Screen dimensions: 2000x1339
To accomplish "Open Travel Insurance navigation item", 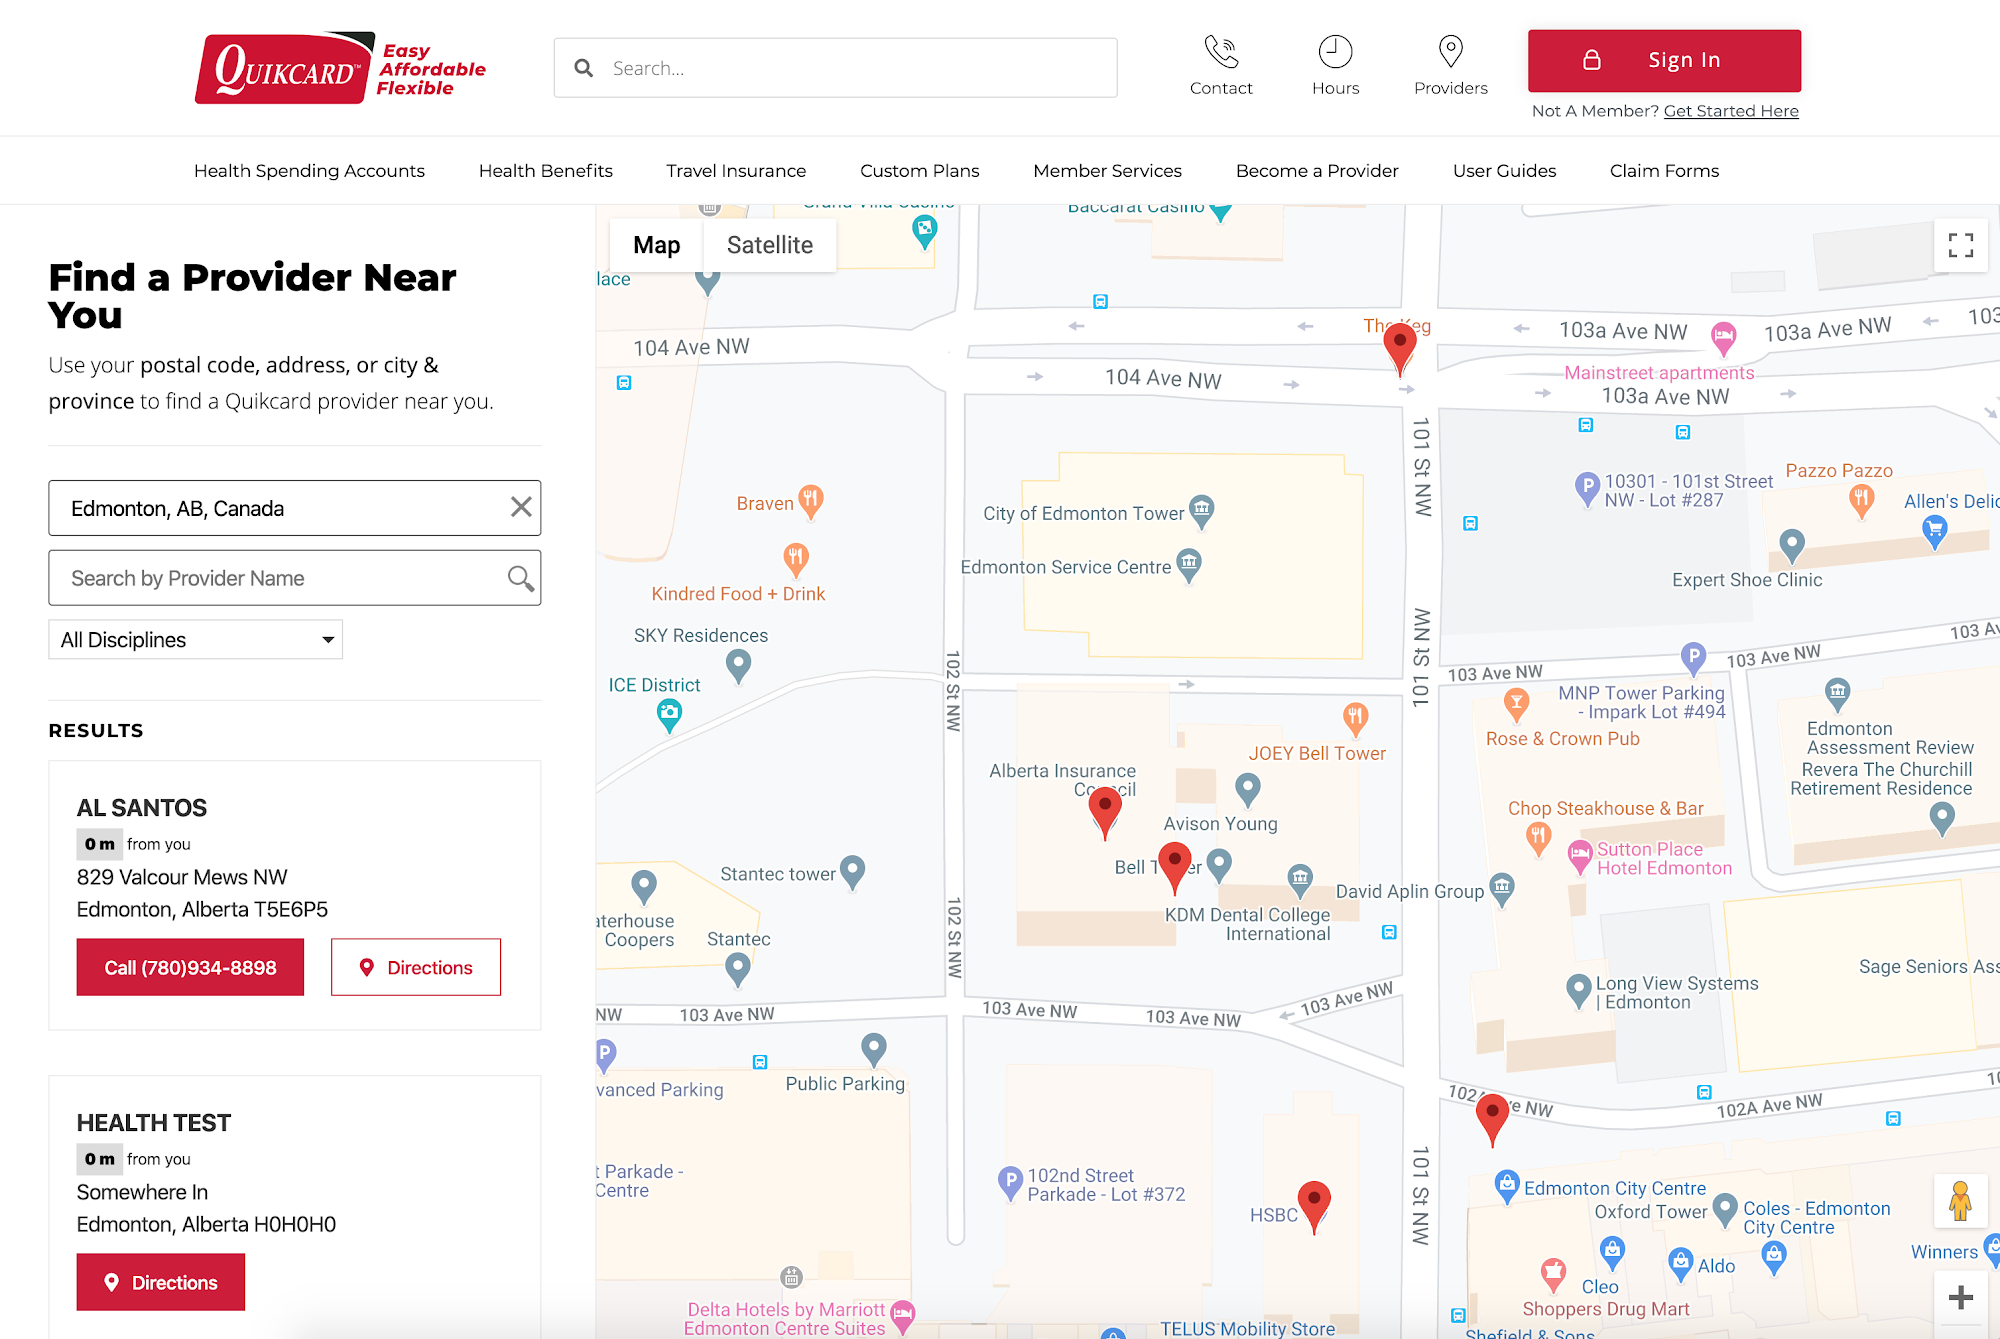I will tap(736, 171).
